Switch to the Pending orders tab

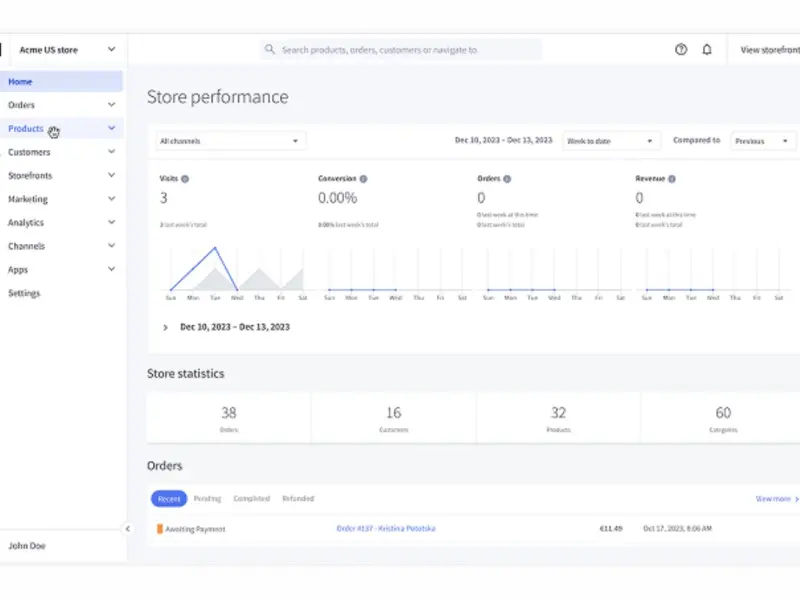208,498
